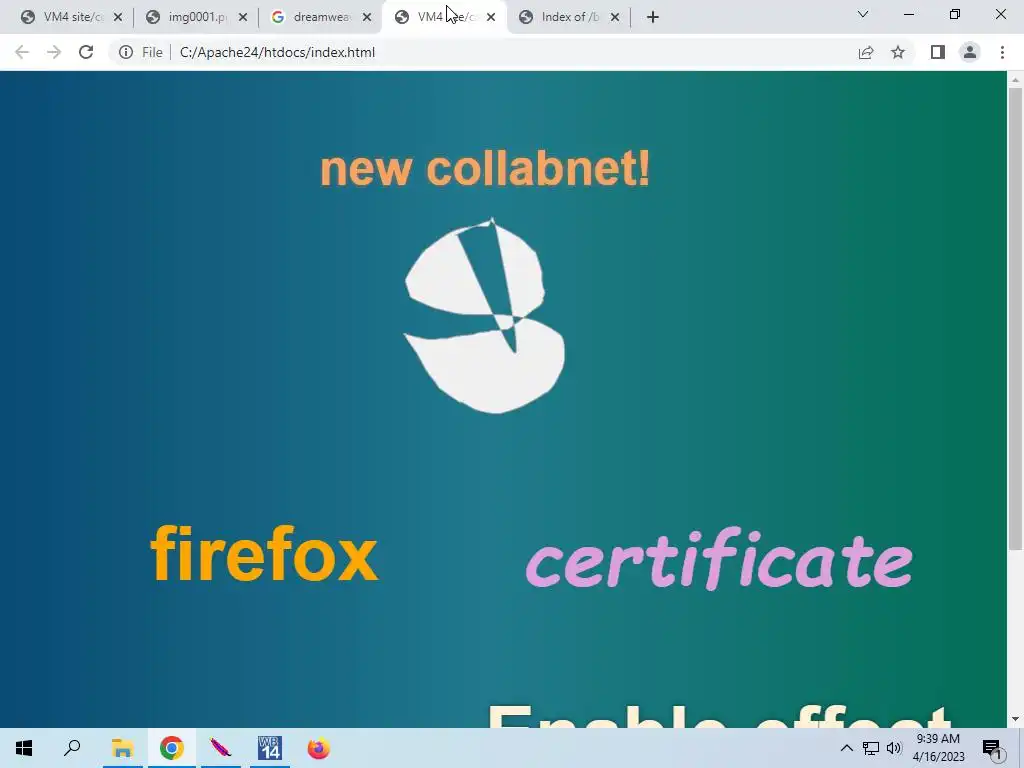The width and height of the screenshot is (1024, 768).
Task: Show hidden system tray icons
Action: click(x=846, y=748)
